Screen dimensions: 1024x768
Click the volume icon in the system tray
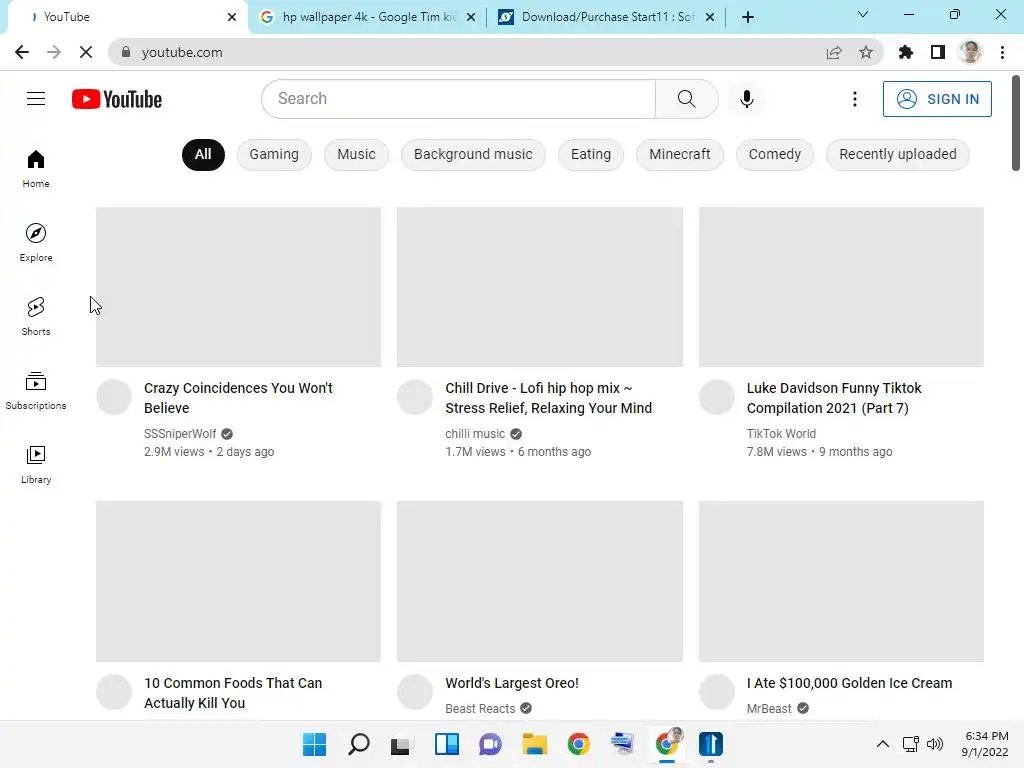point(935,744)
